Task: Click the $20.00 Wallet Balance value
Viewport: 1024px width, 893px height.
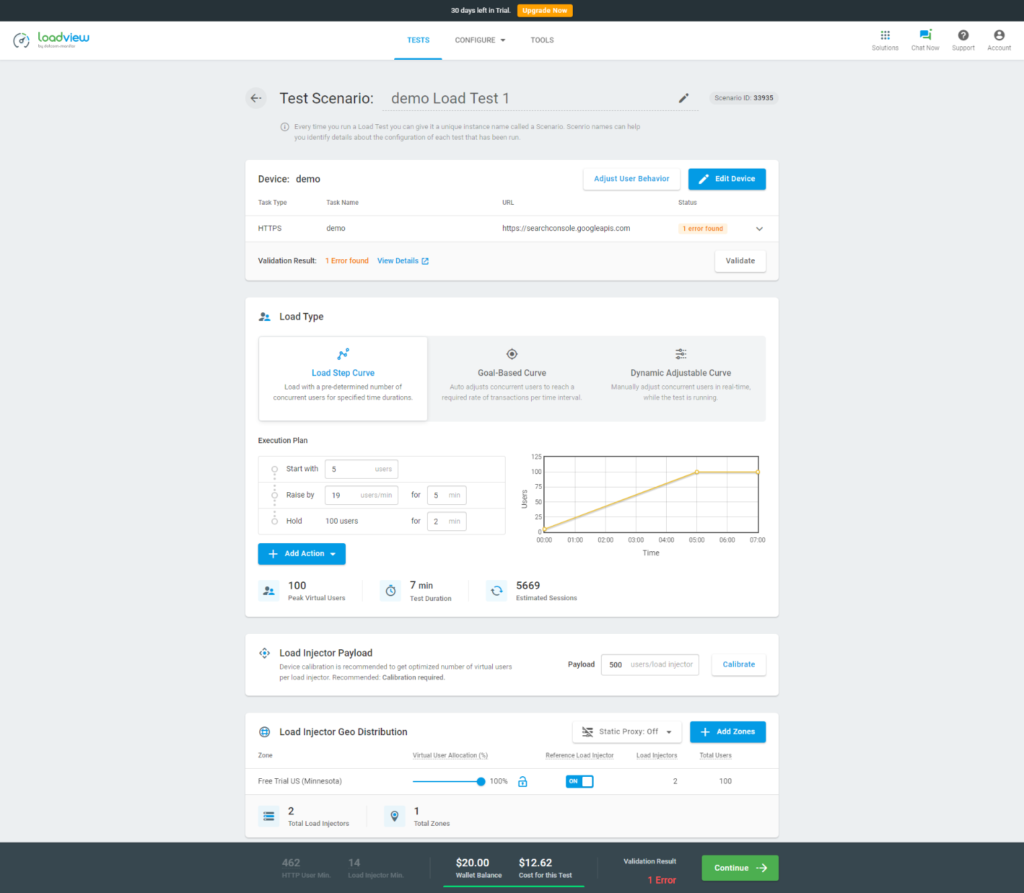Action: coord(473,863)
